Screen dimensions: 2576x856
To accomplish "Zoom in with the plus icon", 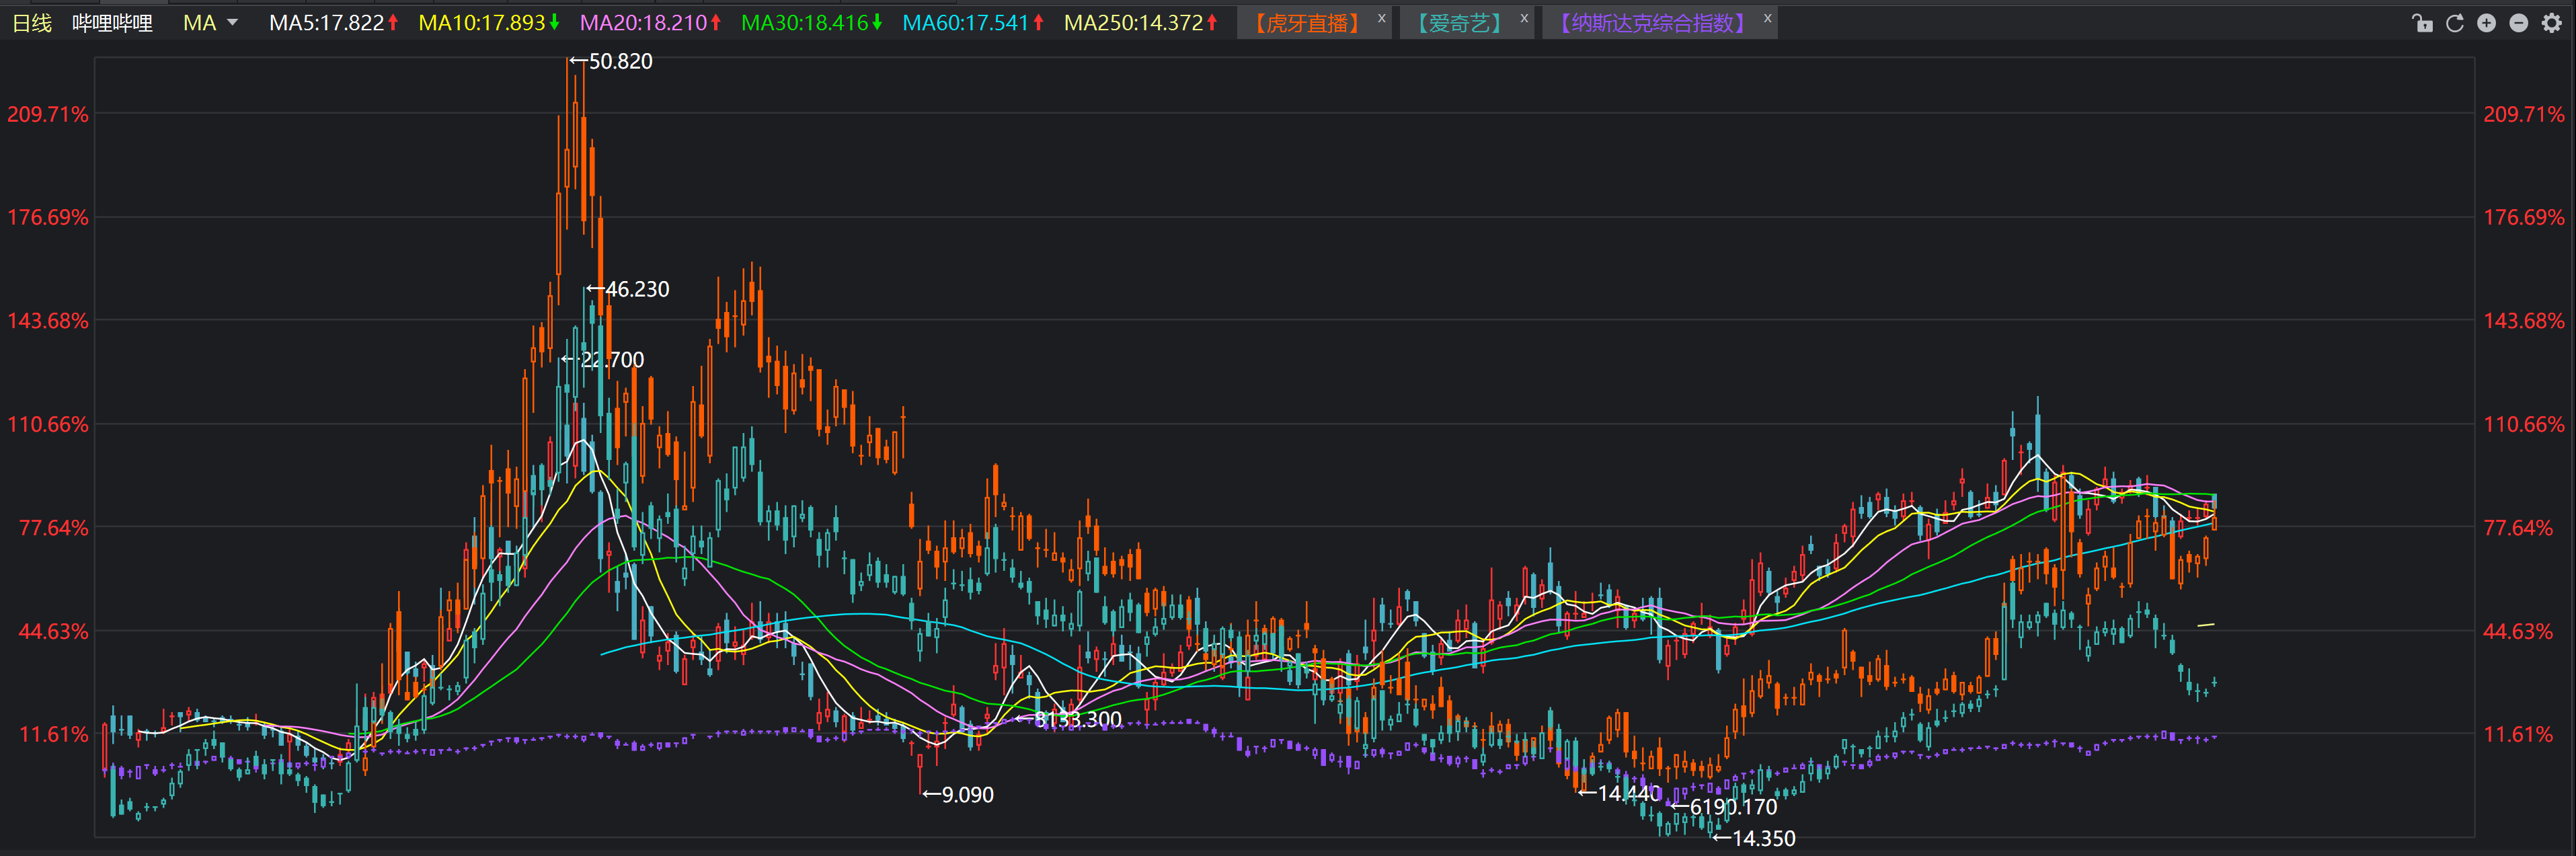I will [2487, 23].
